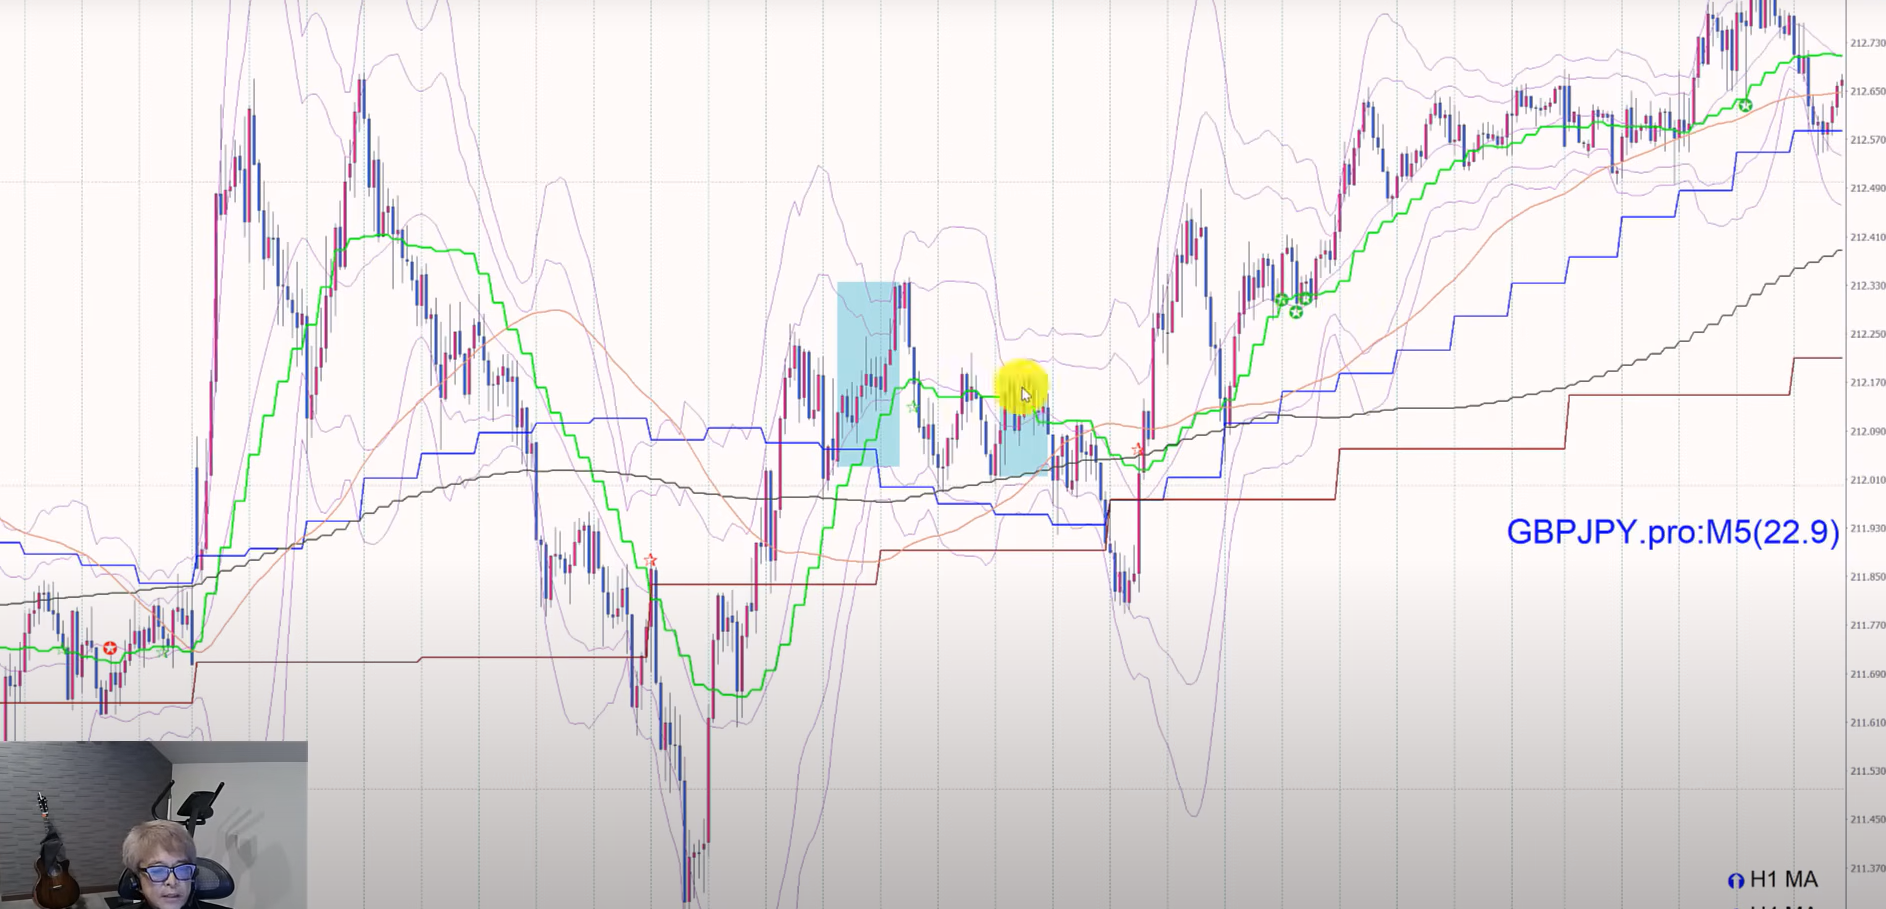Image resolution: width=1886 pixels, height=909 pixels.
Task: Click the GBPJPY.pro:M5(22.9) chart label
Action: click(x=1672, y=532)
